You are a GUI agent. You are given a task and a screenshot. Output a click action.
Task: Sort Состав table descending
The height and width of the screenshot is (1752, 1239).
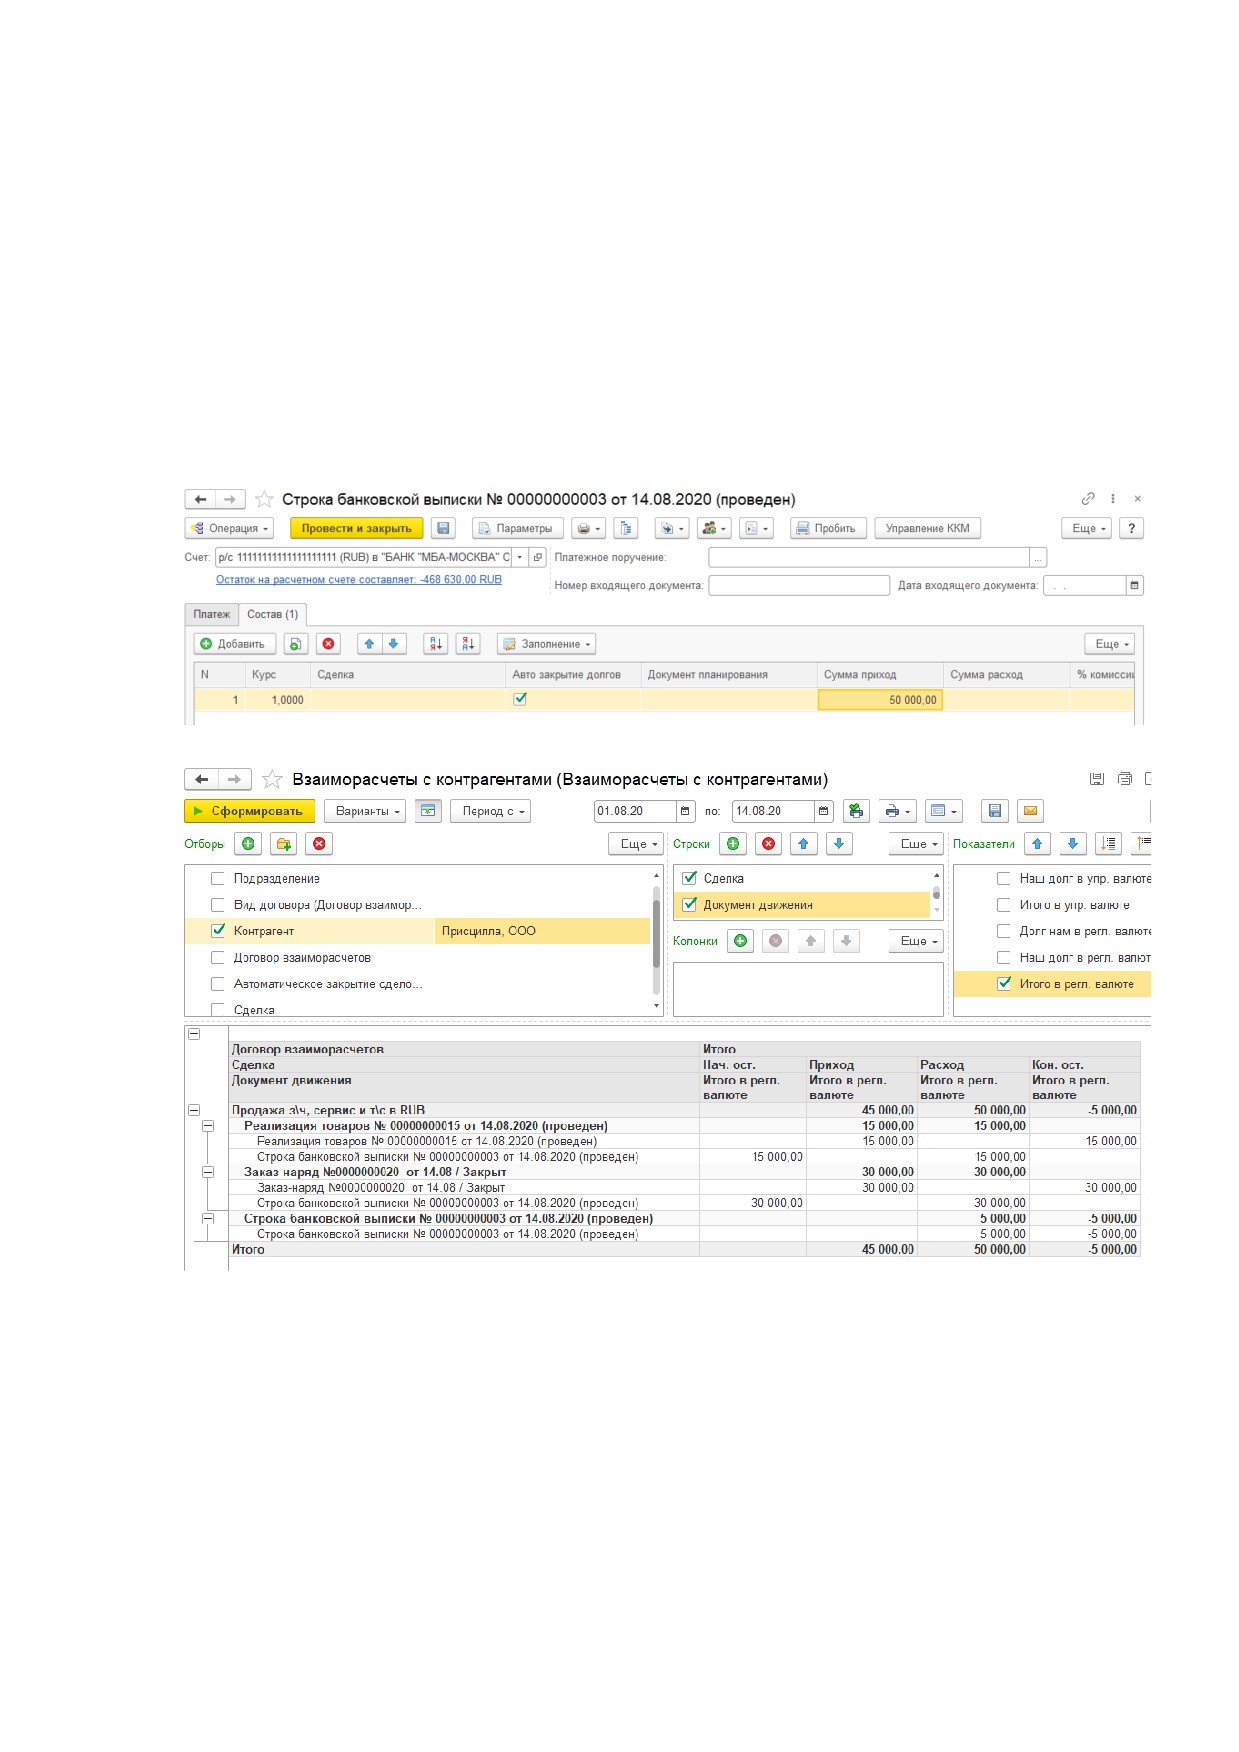[468, 644]
